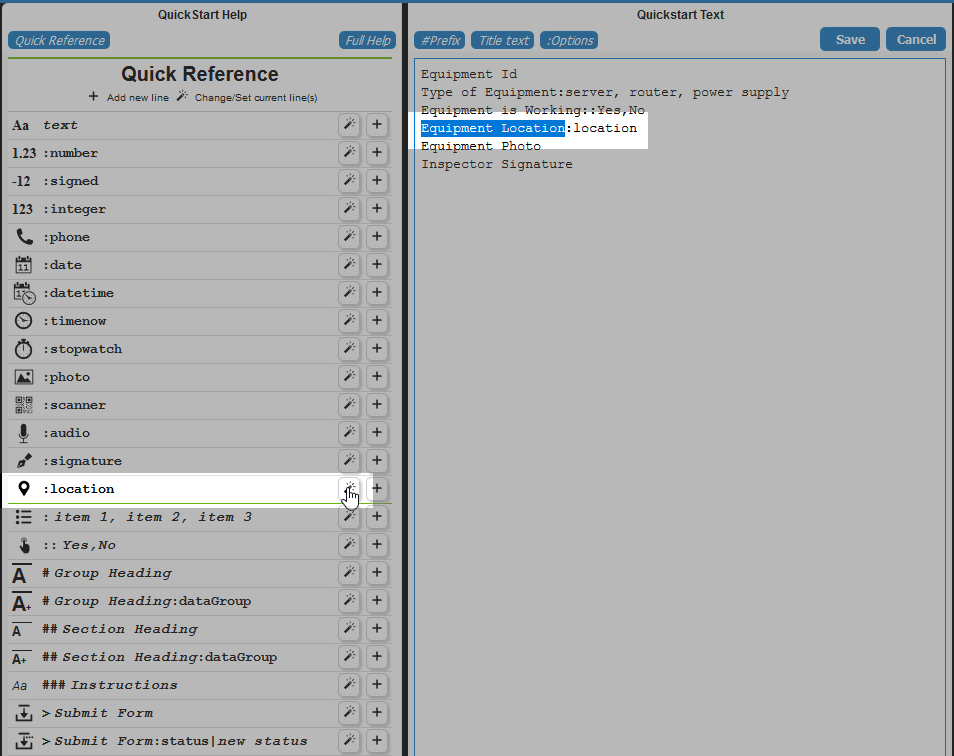This screenshot has width=954, height=756.
Task: Add a :signed line with its plus icon
Action: point(377,181)
